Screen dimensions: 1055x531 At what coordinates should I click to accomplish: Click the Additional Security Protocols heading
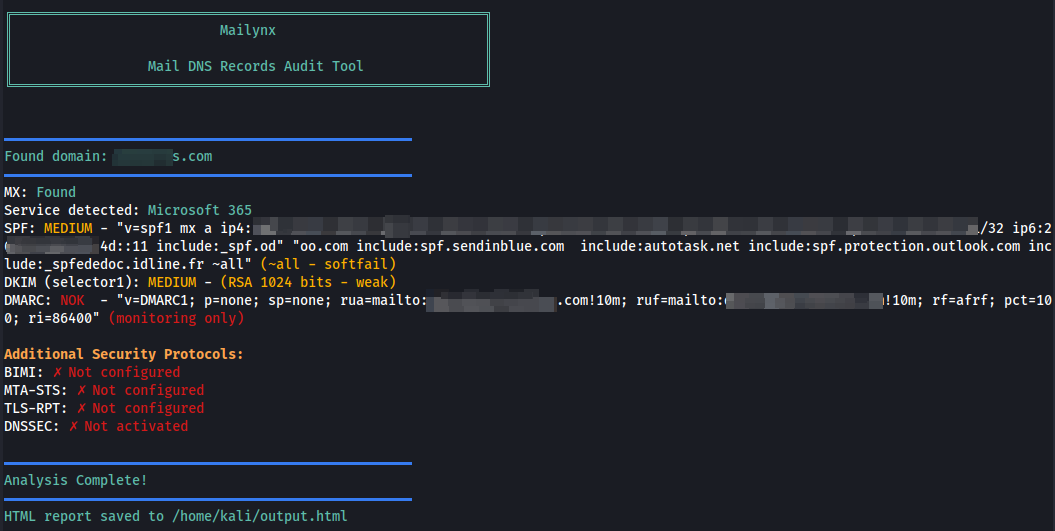pyautogui.click(x=124, y=354)
